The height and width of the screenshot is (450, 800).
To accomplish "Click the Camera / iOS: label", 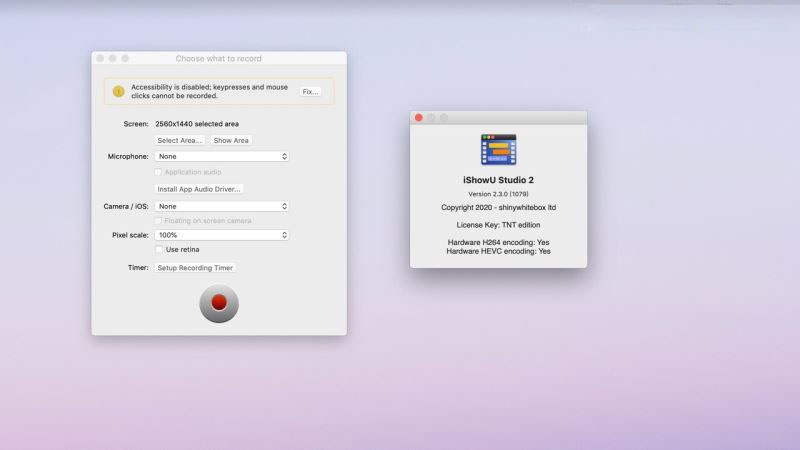I will (x=126, y=207).
